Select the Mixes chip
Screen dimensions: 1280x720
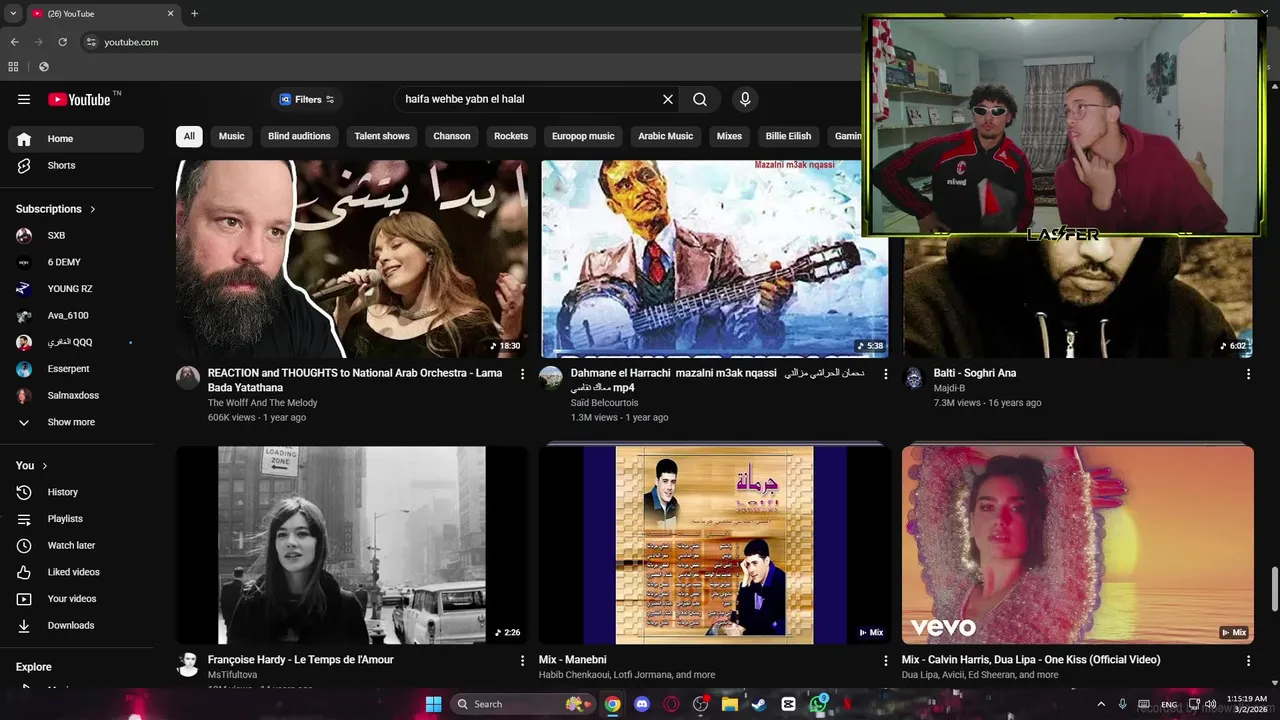(729, 136)
